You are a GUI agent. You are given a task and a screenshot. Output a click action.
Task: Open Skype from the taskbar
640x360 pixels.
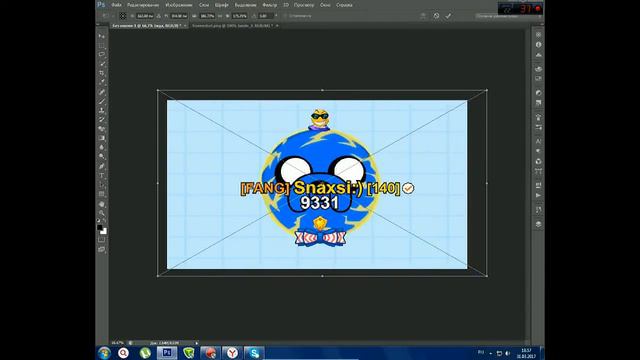point(254,353)
